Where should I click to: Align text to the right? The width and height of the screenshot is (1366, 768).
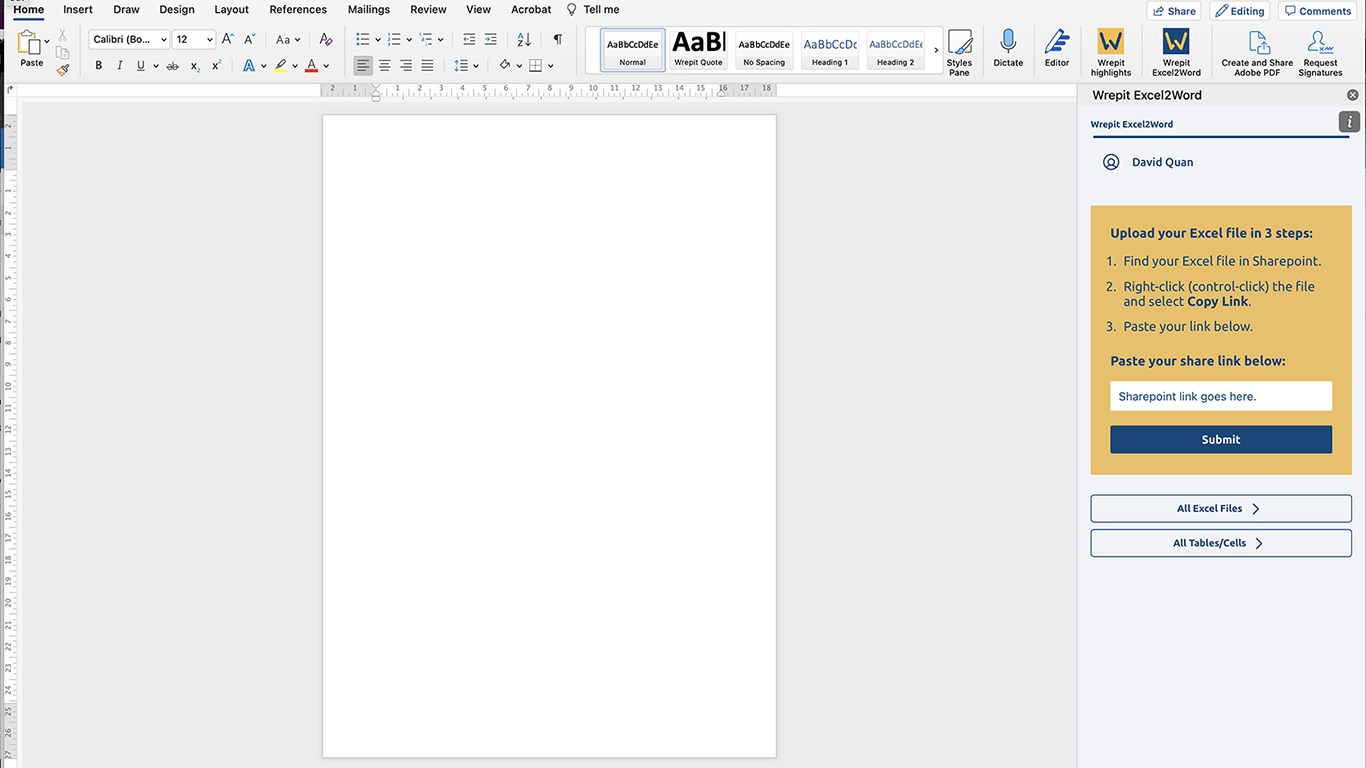406,66
